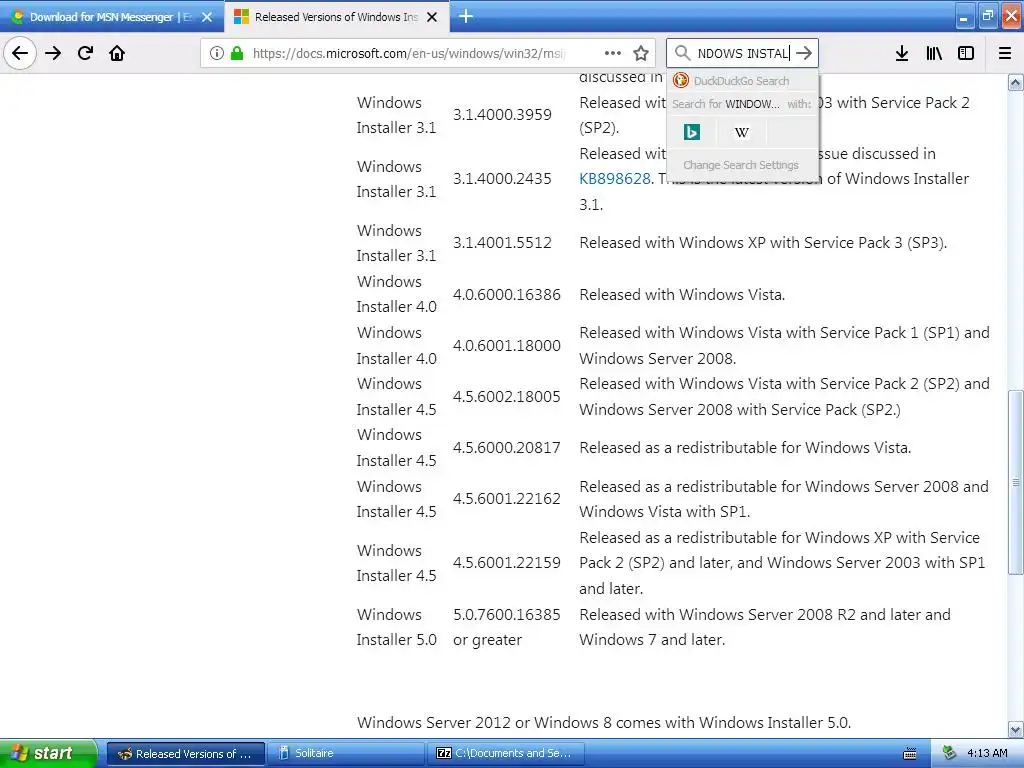Restore down the Firefox window
The image size is (1024, 768).
pyautogui.click(x=987, y=16)
